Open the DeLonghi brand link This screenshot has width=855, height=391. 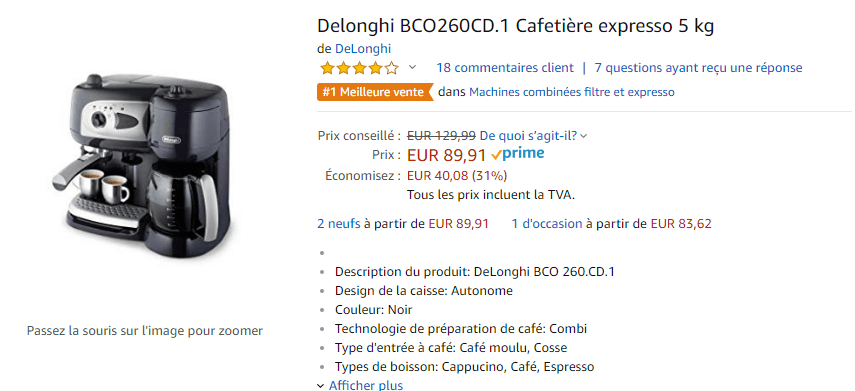(363, 49)
